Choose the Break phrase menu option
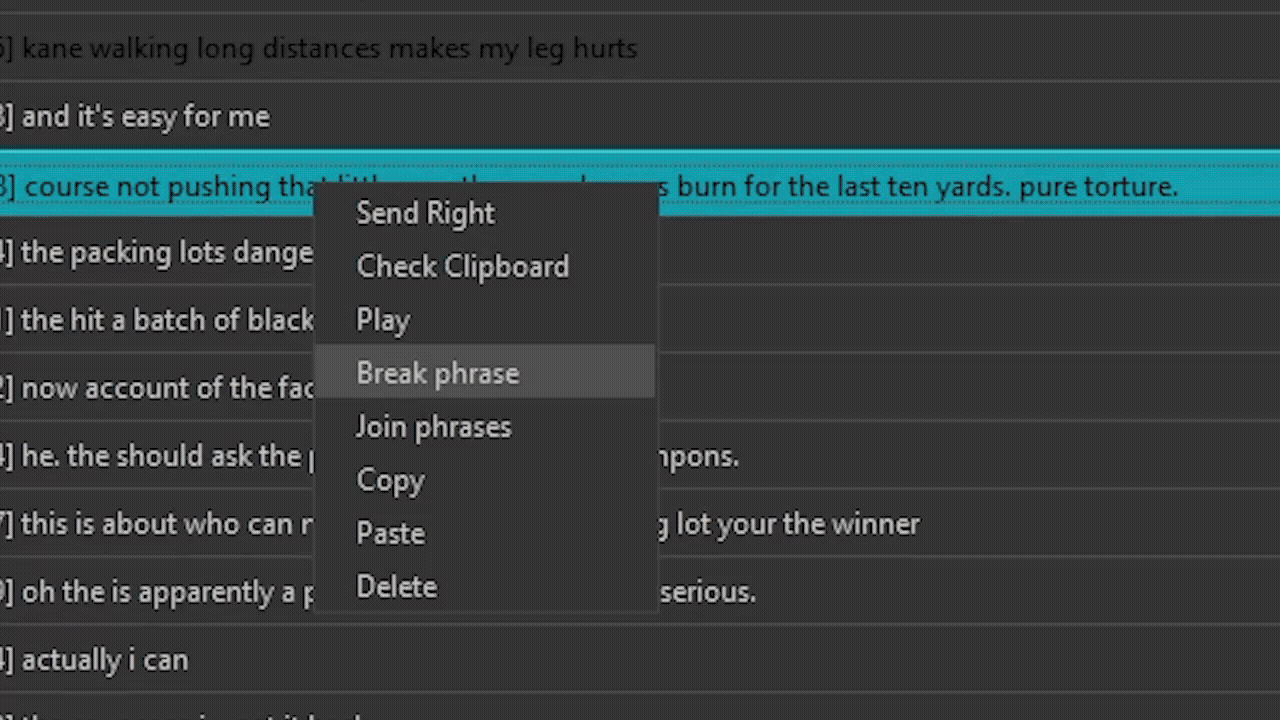 pos(437,374)
